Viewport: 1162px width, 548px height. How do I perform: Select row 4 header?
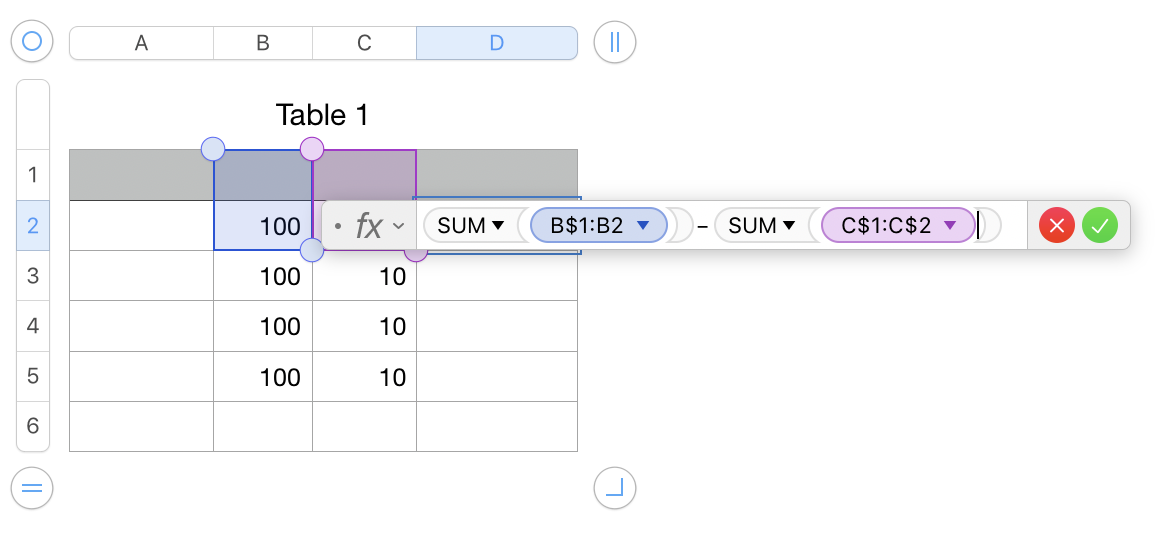tap(33, 326)
